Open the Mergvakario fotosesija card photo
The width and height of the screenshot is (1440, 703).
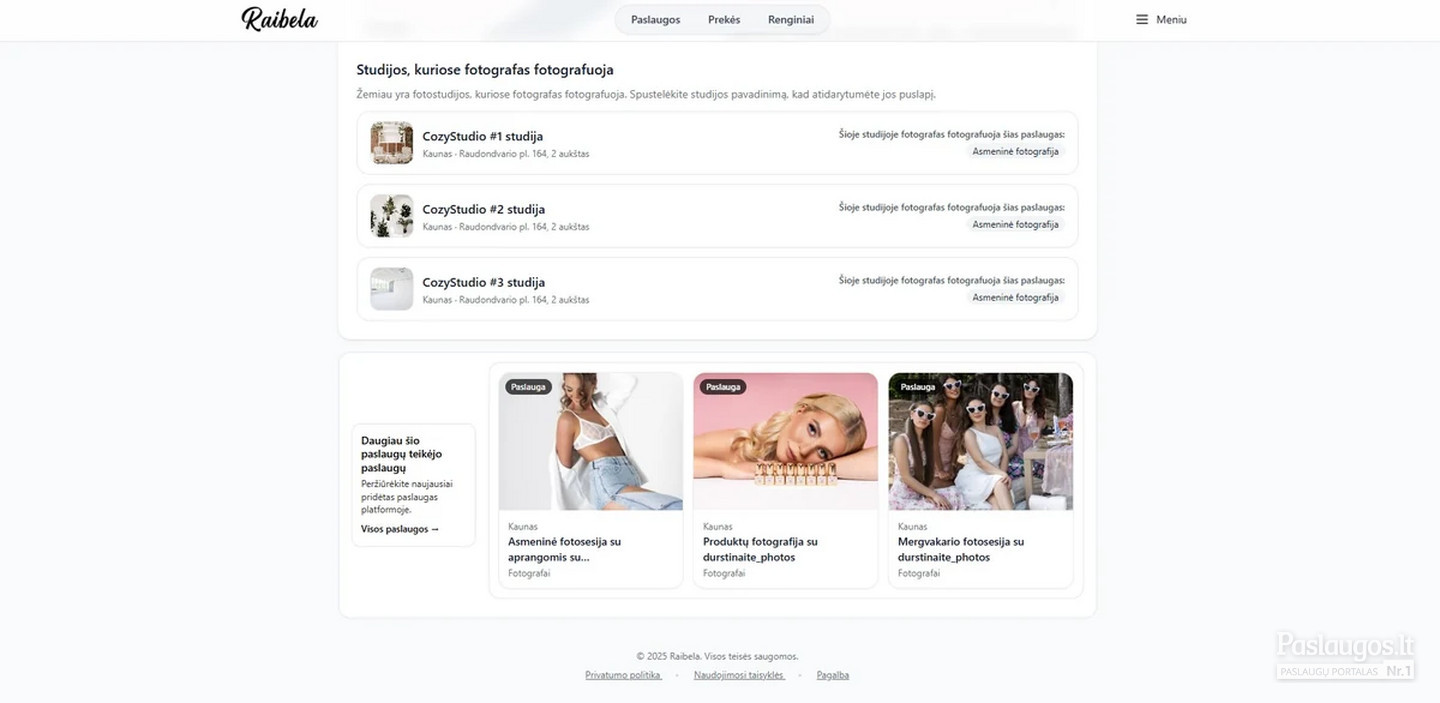tap(981, 442)
